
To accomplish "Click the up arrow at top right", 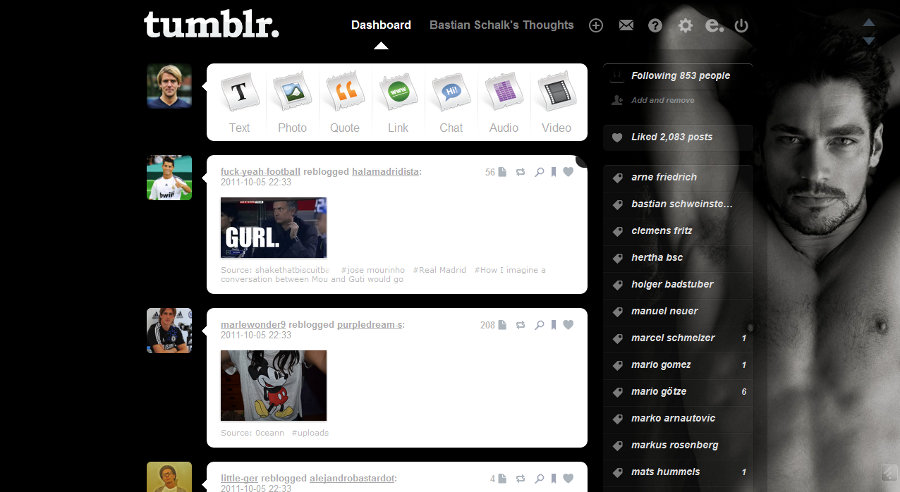I will [x=869, y=22].
